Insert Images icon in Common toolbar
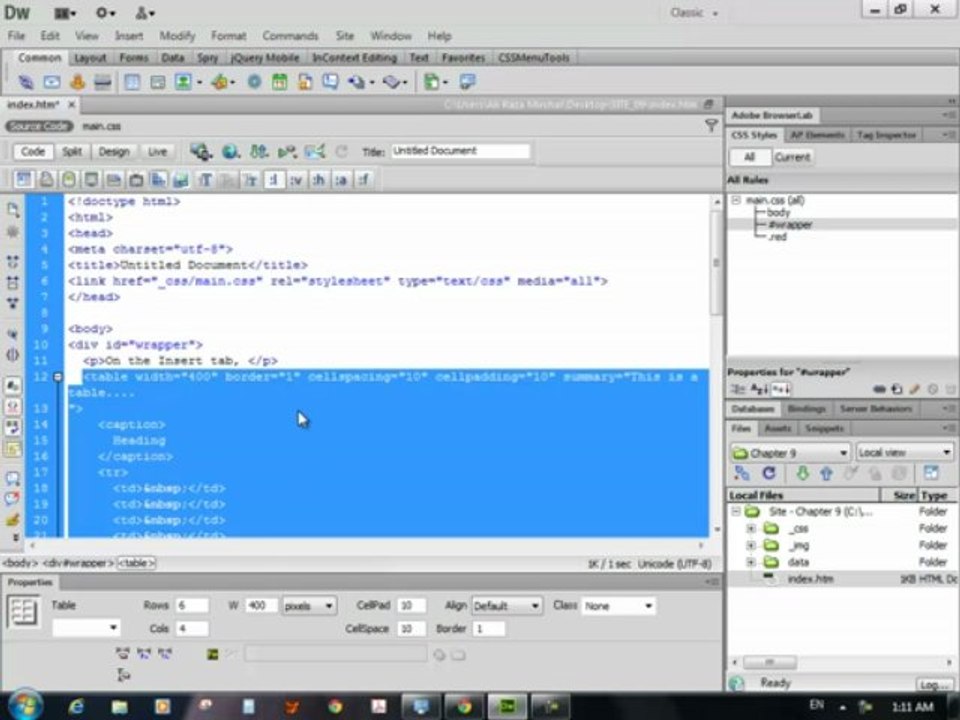960x720 pixels. point(183,81)
